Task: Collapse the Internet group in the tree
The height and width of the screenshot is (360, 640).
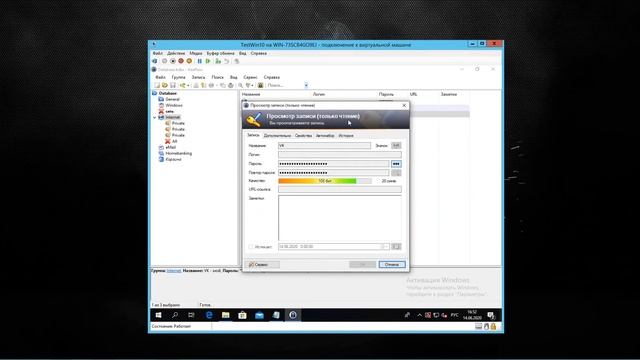Action: click(x=155, y=117)
